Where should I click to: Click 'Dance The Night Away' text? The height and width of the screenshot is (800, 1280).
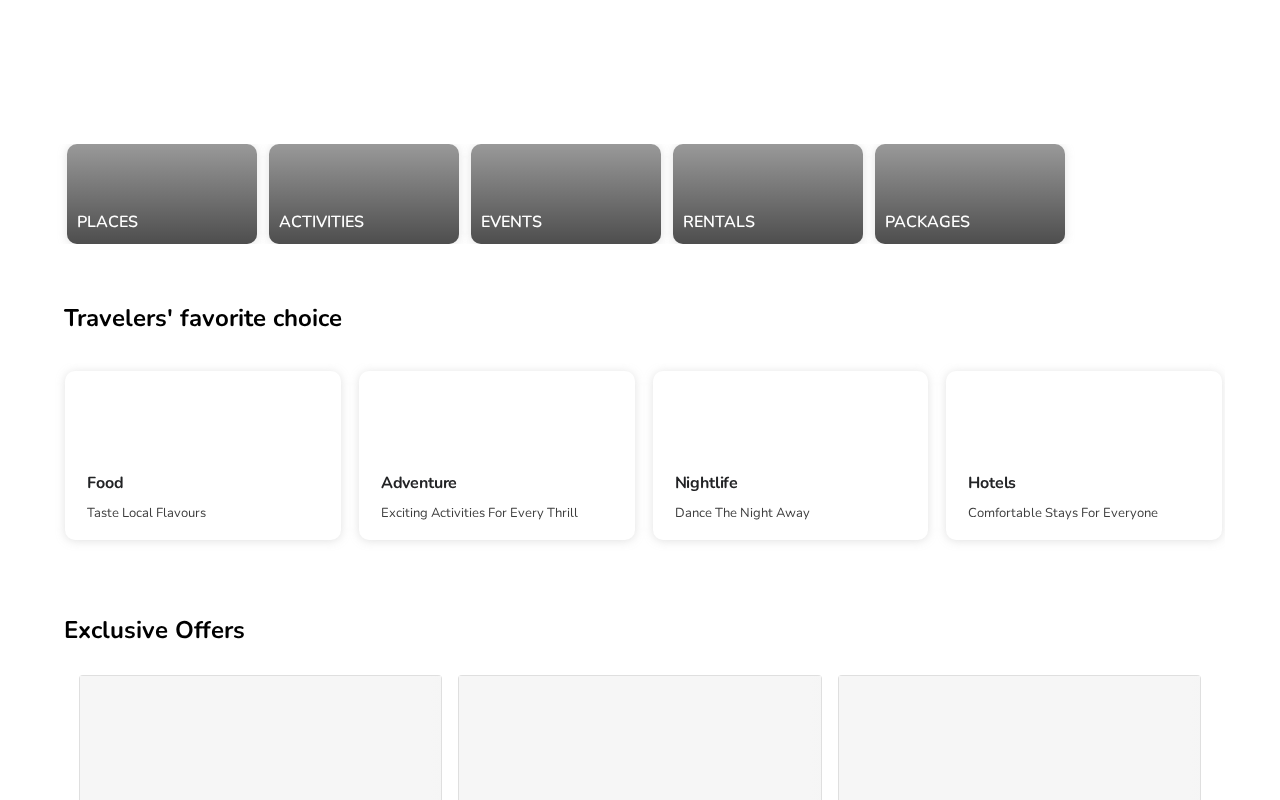click(742, 513)
